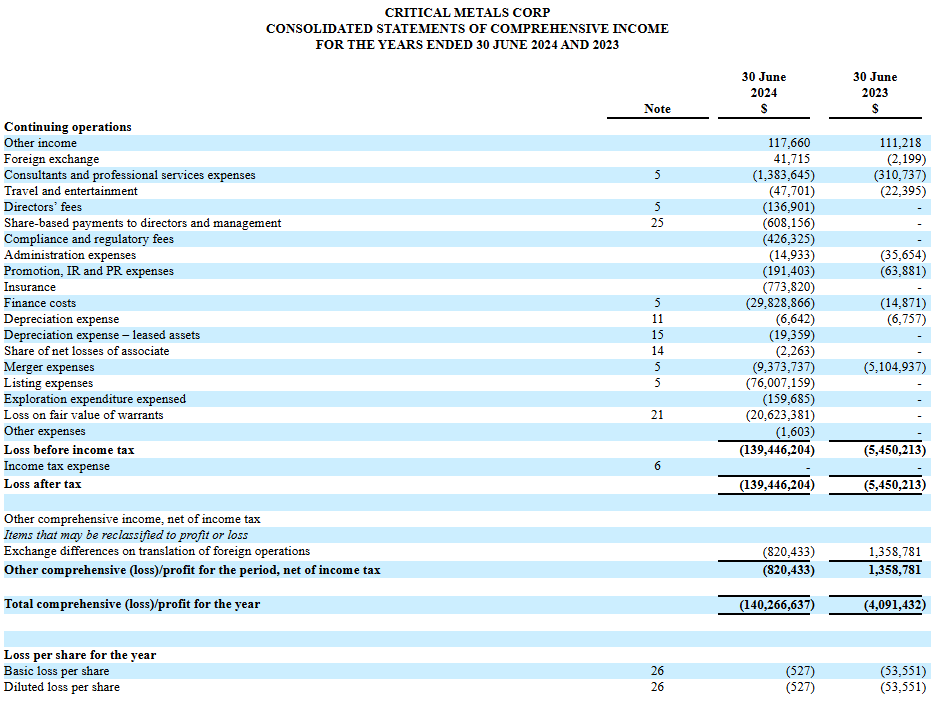Select the Loss before income tax label

[x=70, y=450]
